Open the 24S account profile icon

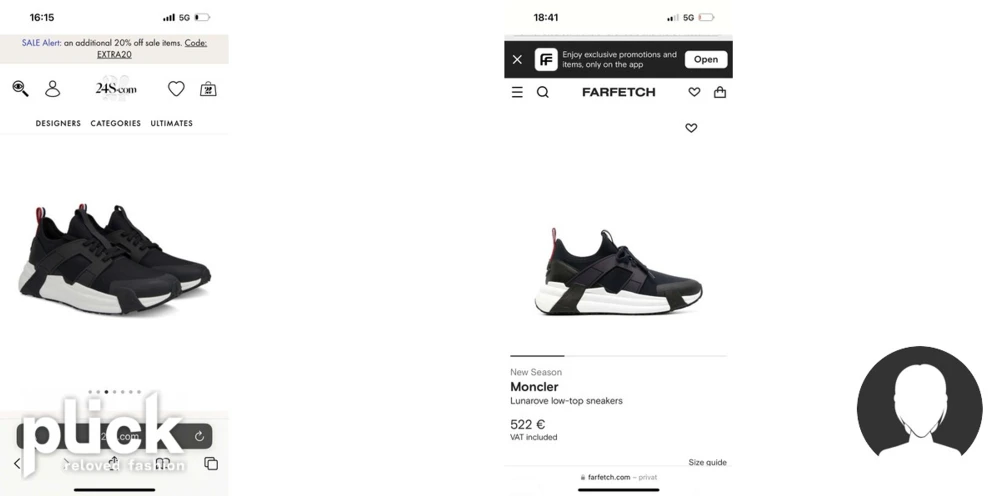(x=53, y=89)
